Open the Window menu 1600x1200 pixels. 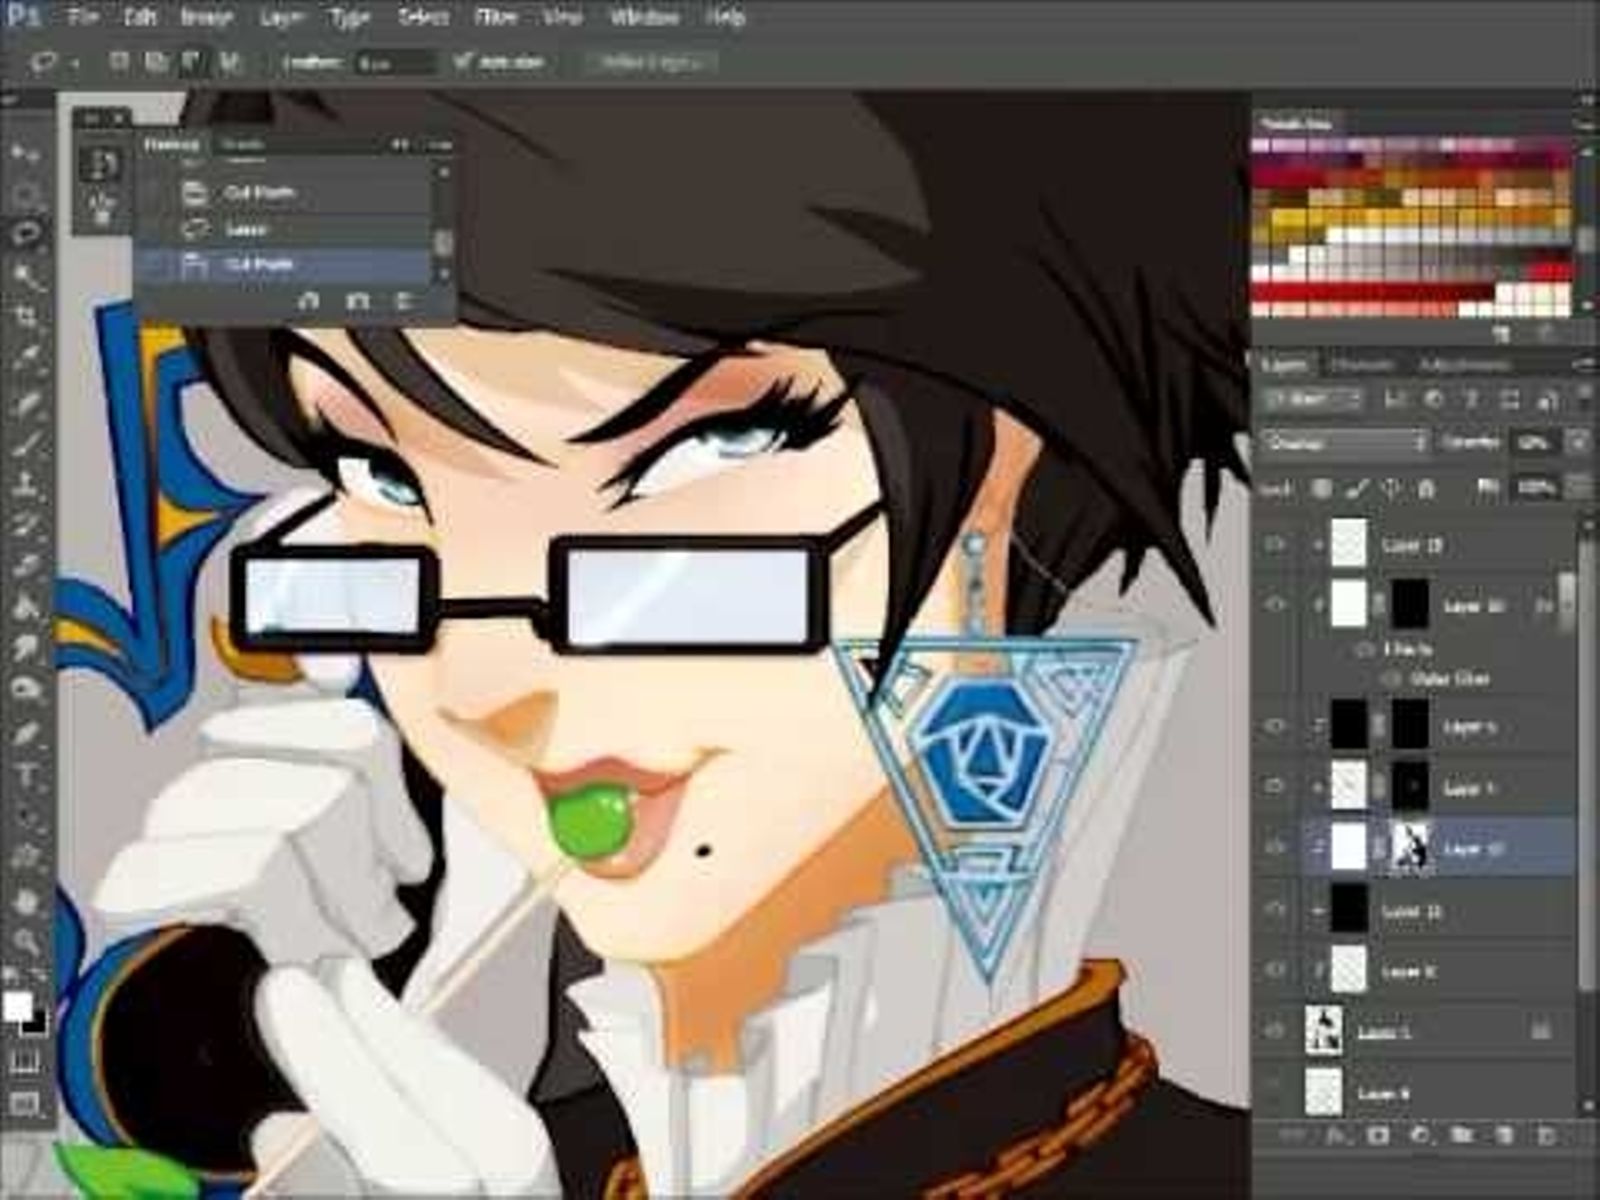[644, 17]
